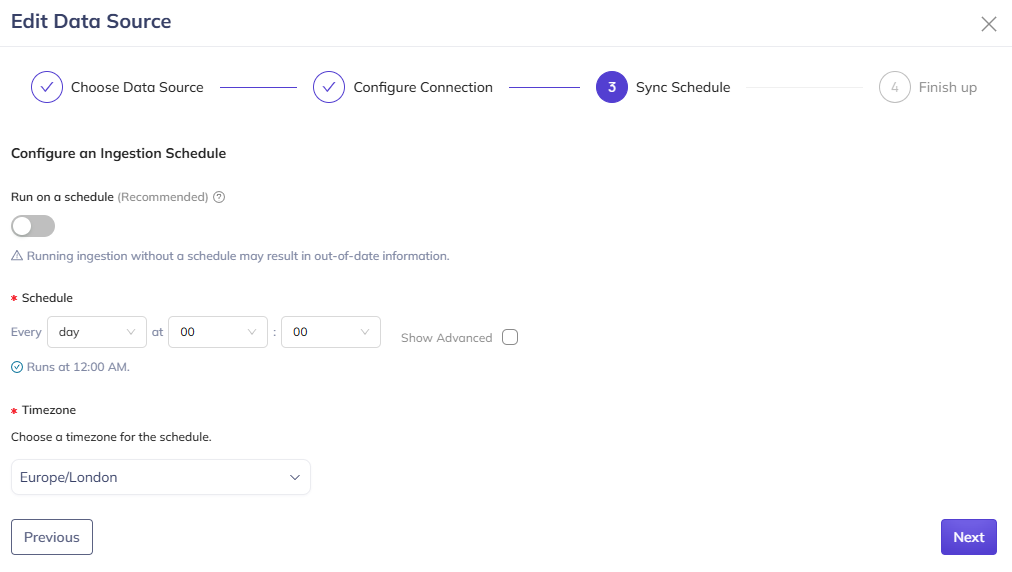Click the Configure Connection checkmark circle

tap(329, 87)
